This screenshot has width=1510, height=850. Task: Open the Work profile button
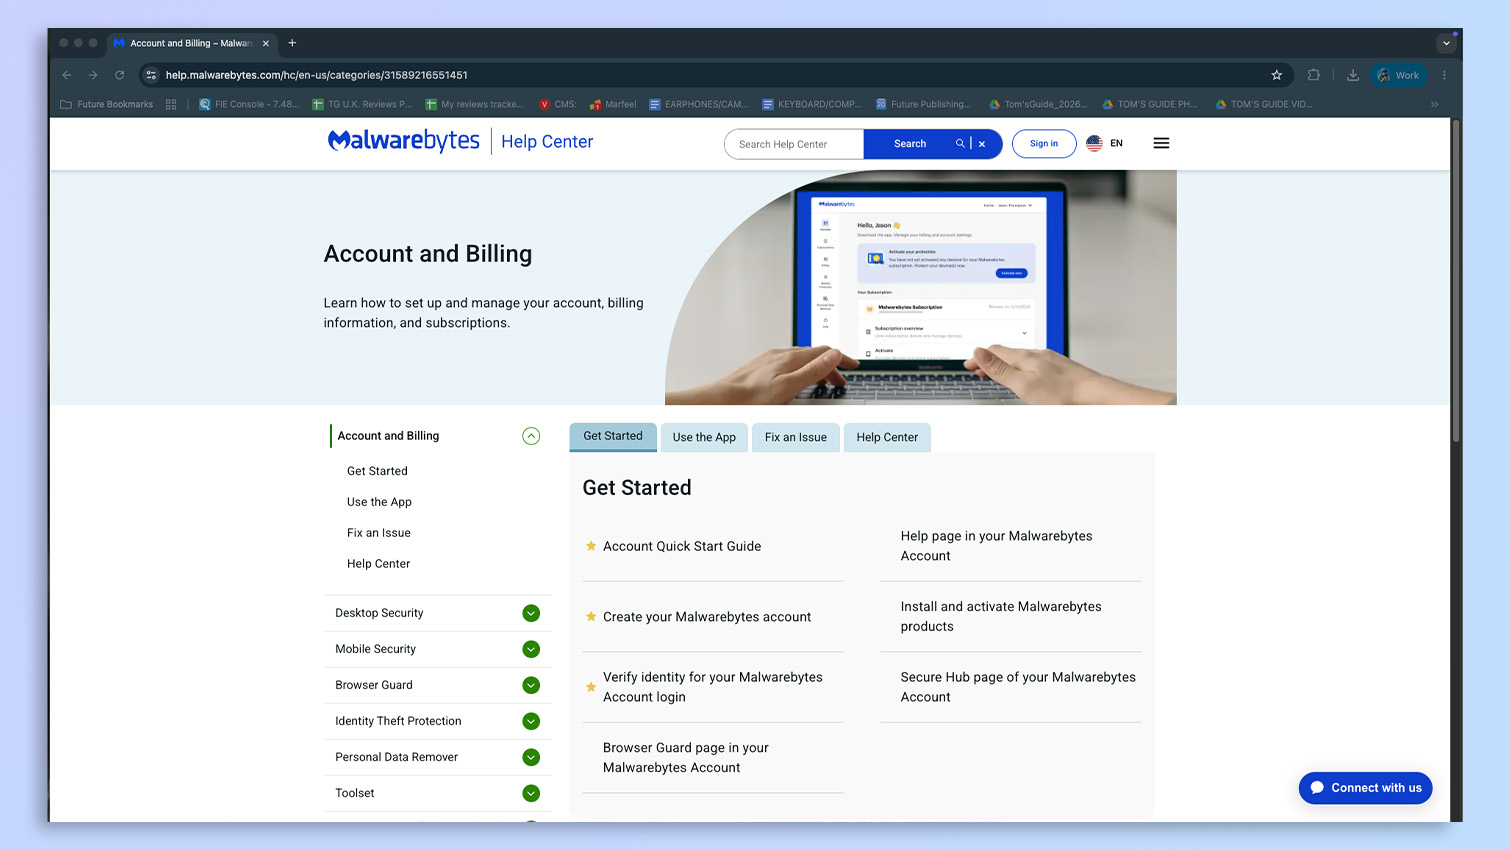coord(1399,75)
